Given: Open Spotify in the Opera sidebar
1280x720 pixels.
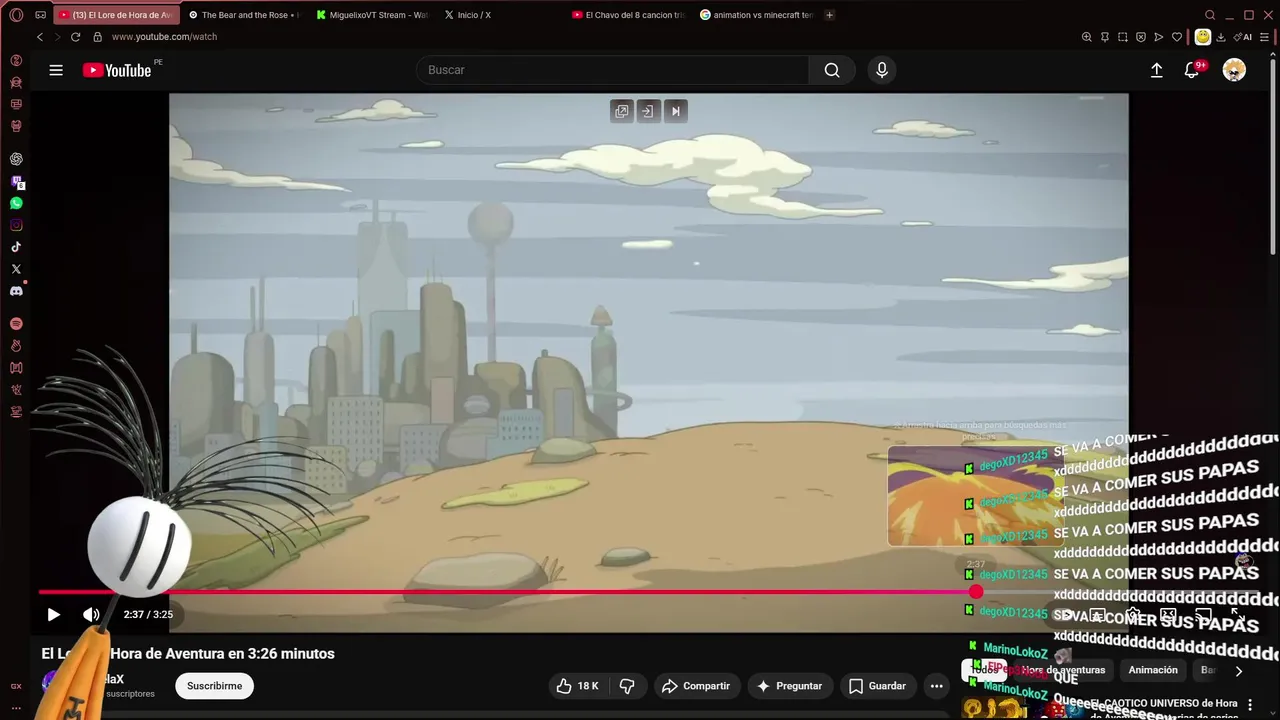Looking at the screenshot, I should click(x=16, y=324).
